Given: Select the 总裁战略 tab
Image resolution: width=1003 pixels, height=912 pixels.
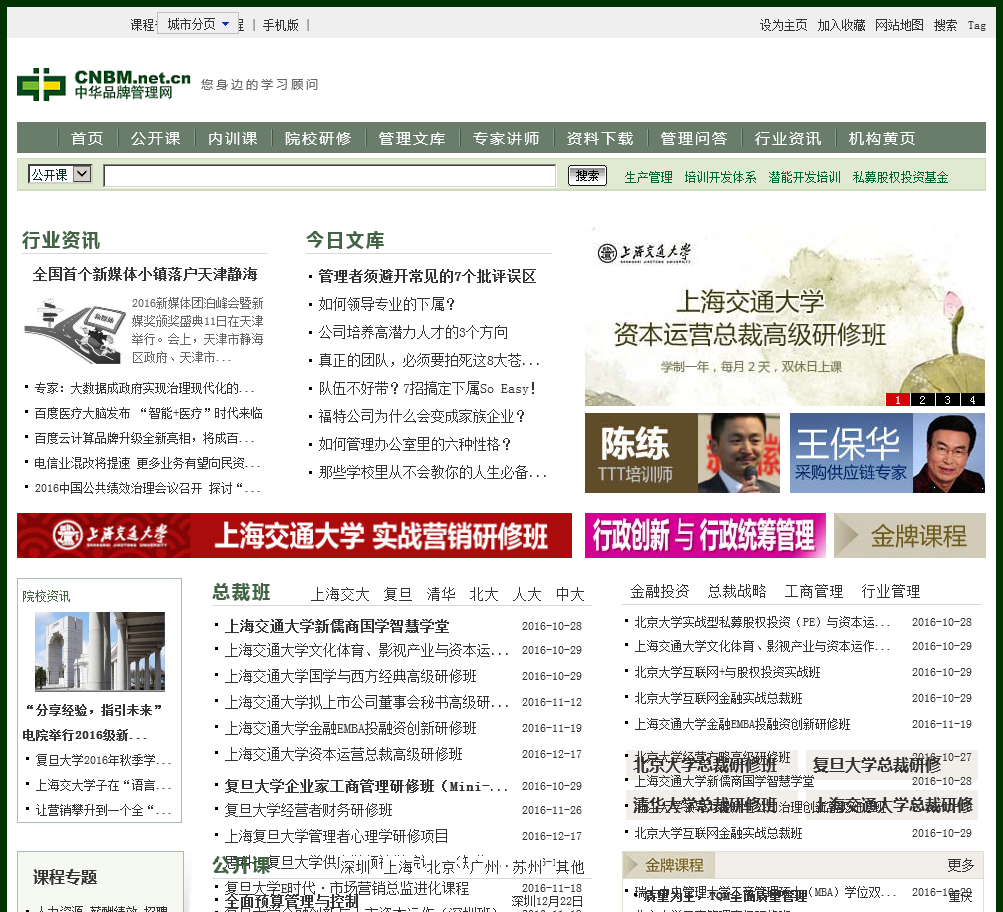Looking at the screenshot, I should [x=737, y=591].
